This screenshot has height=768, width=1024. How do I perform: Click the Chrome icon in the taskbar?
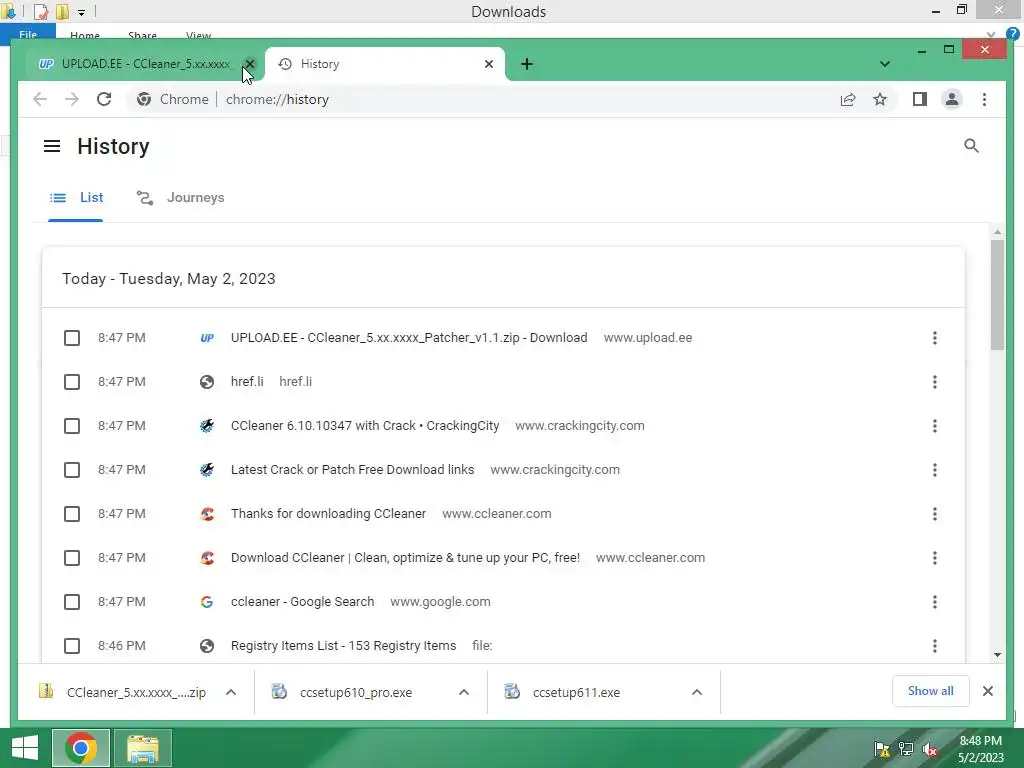click(81, 748)
